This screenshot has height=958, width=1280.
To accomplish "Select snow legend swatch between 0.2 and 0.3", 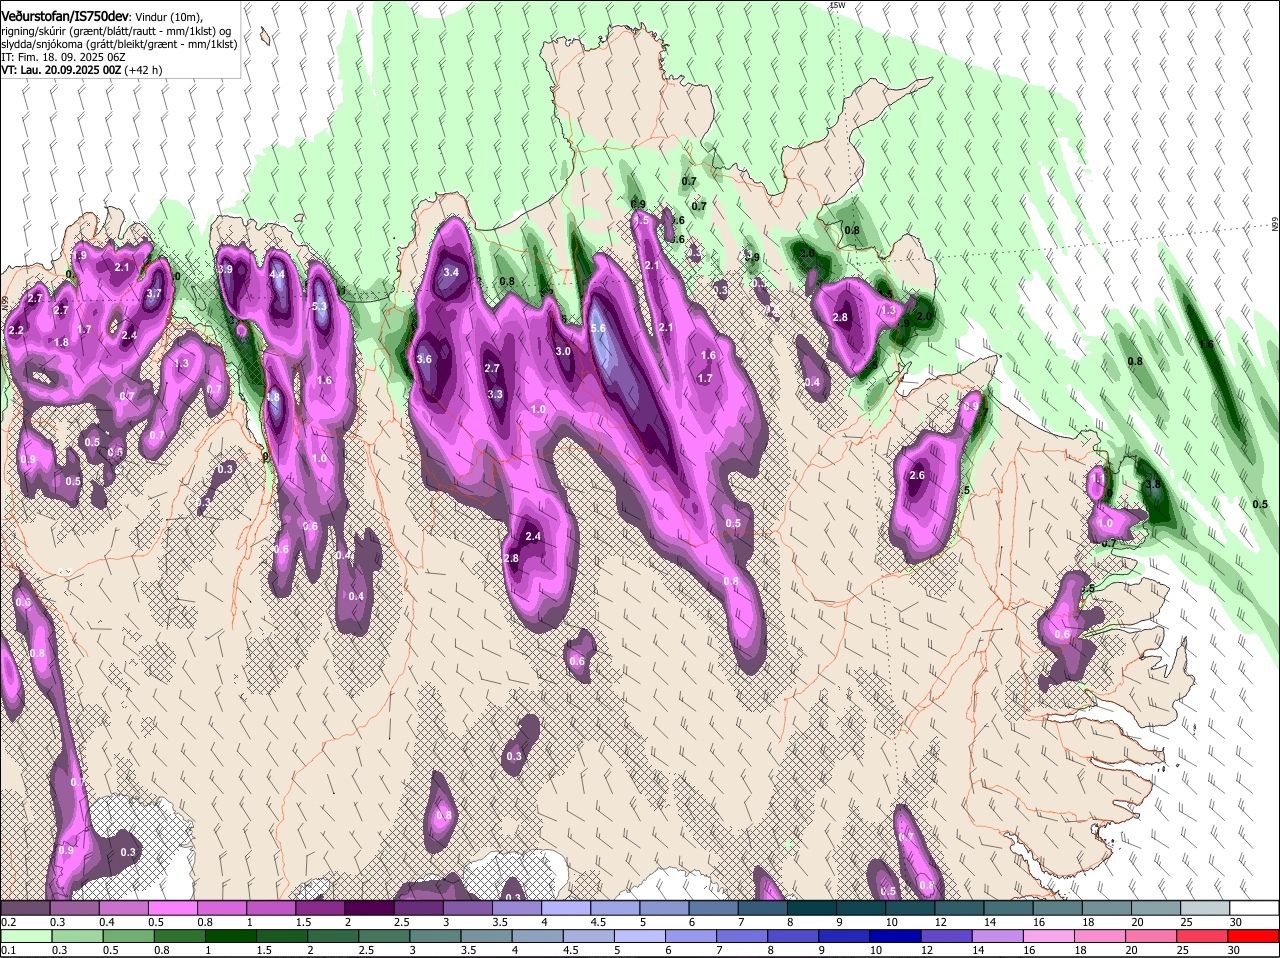I will point(25,908).
